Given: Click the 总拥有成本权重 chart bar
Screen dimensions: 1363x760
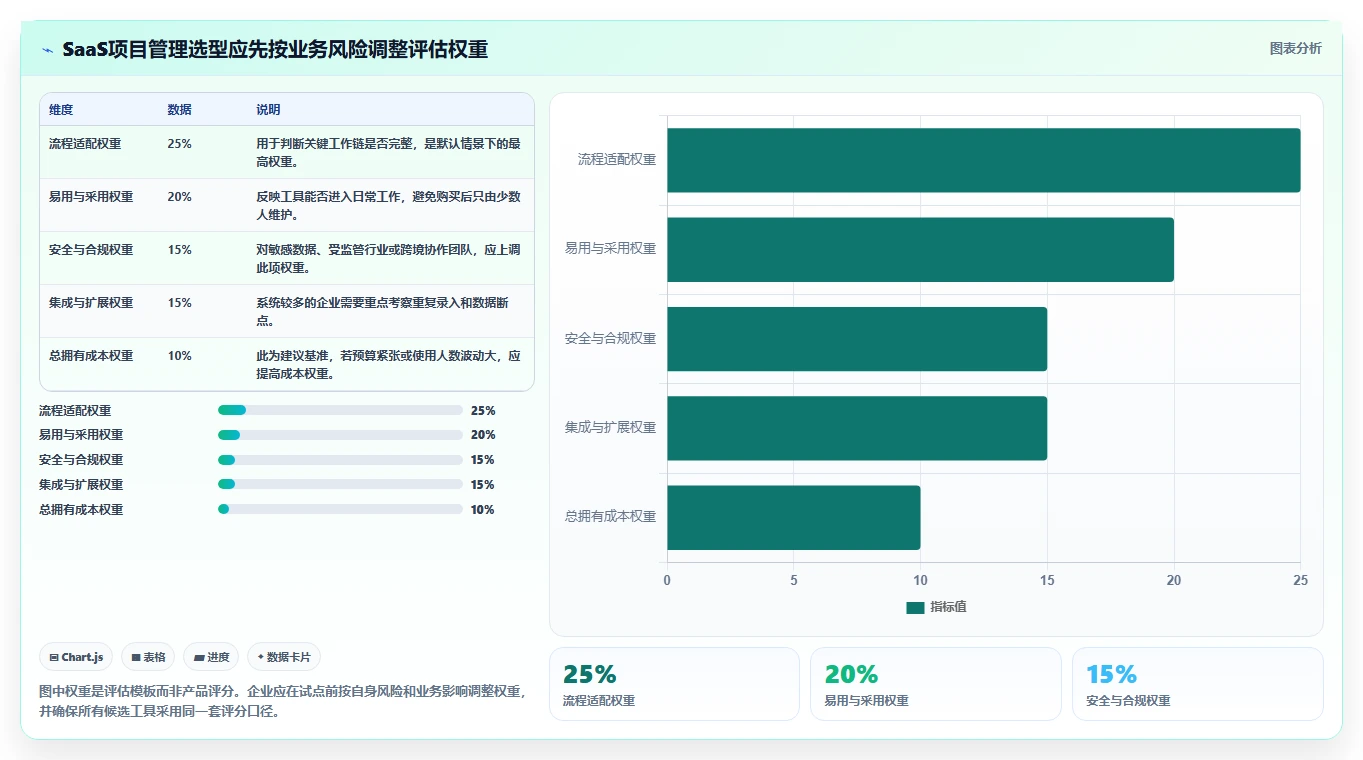Looking at the screenshot, I should coord(794,517).
